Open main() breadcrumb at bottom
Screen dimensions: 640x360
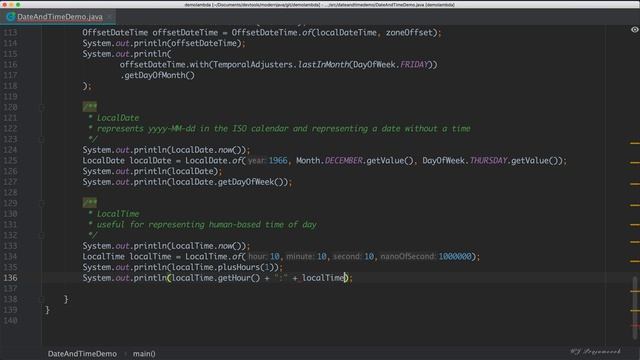(x=144, y=353)
